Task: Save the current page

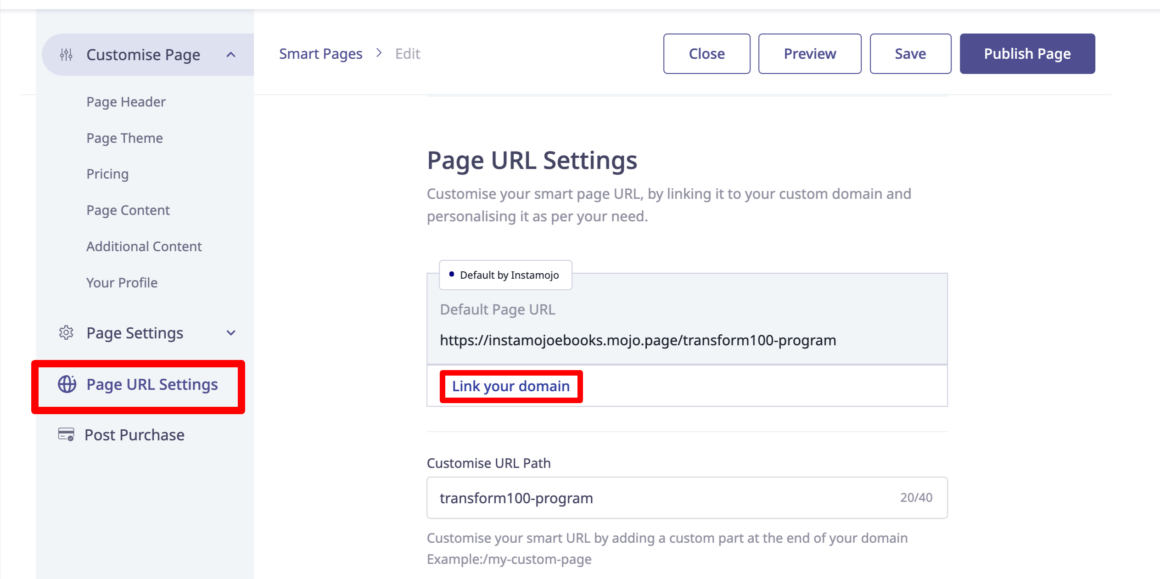Action: click(x=910, y=53)
